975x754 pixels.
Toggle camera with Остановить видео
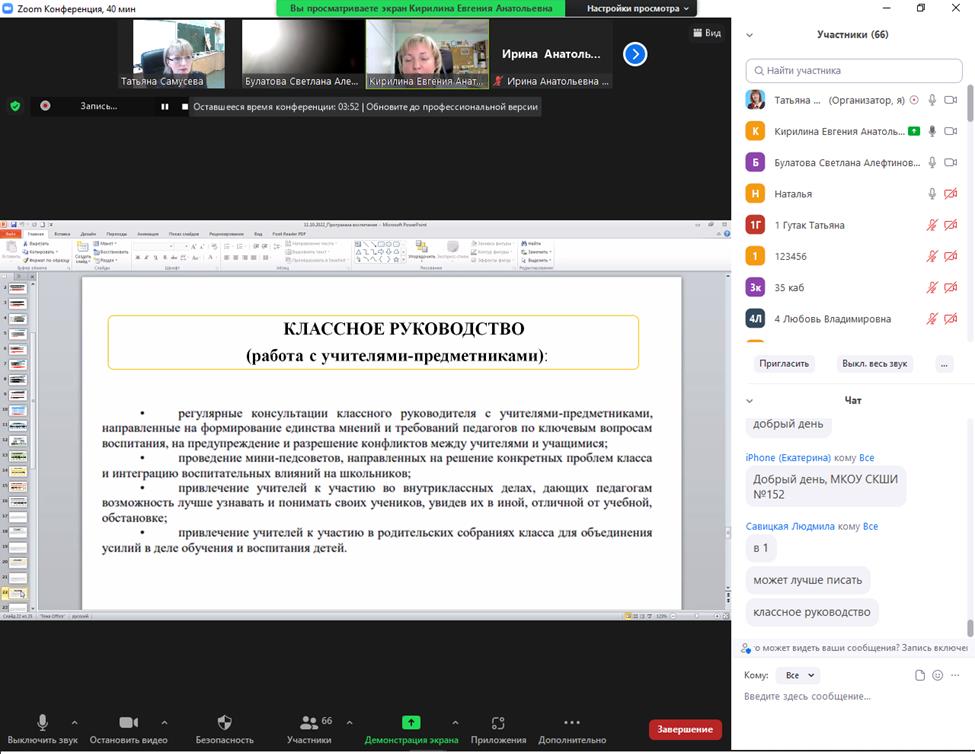point(128,722)
